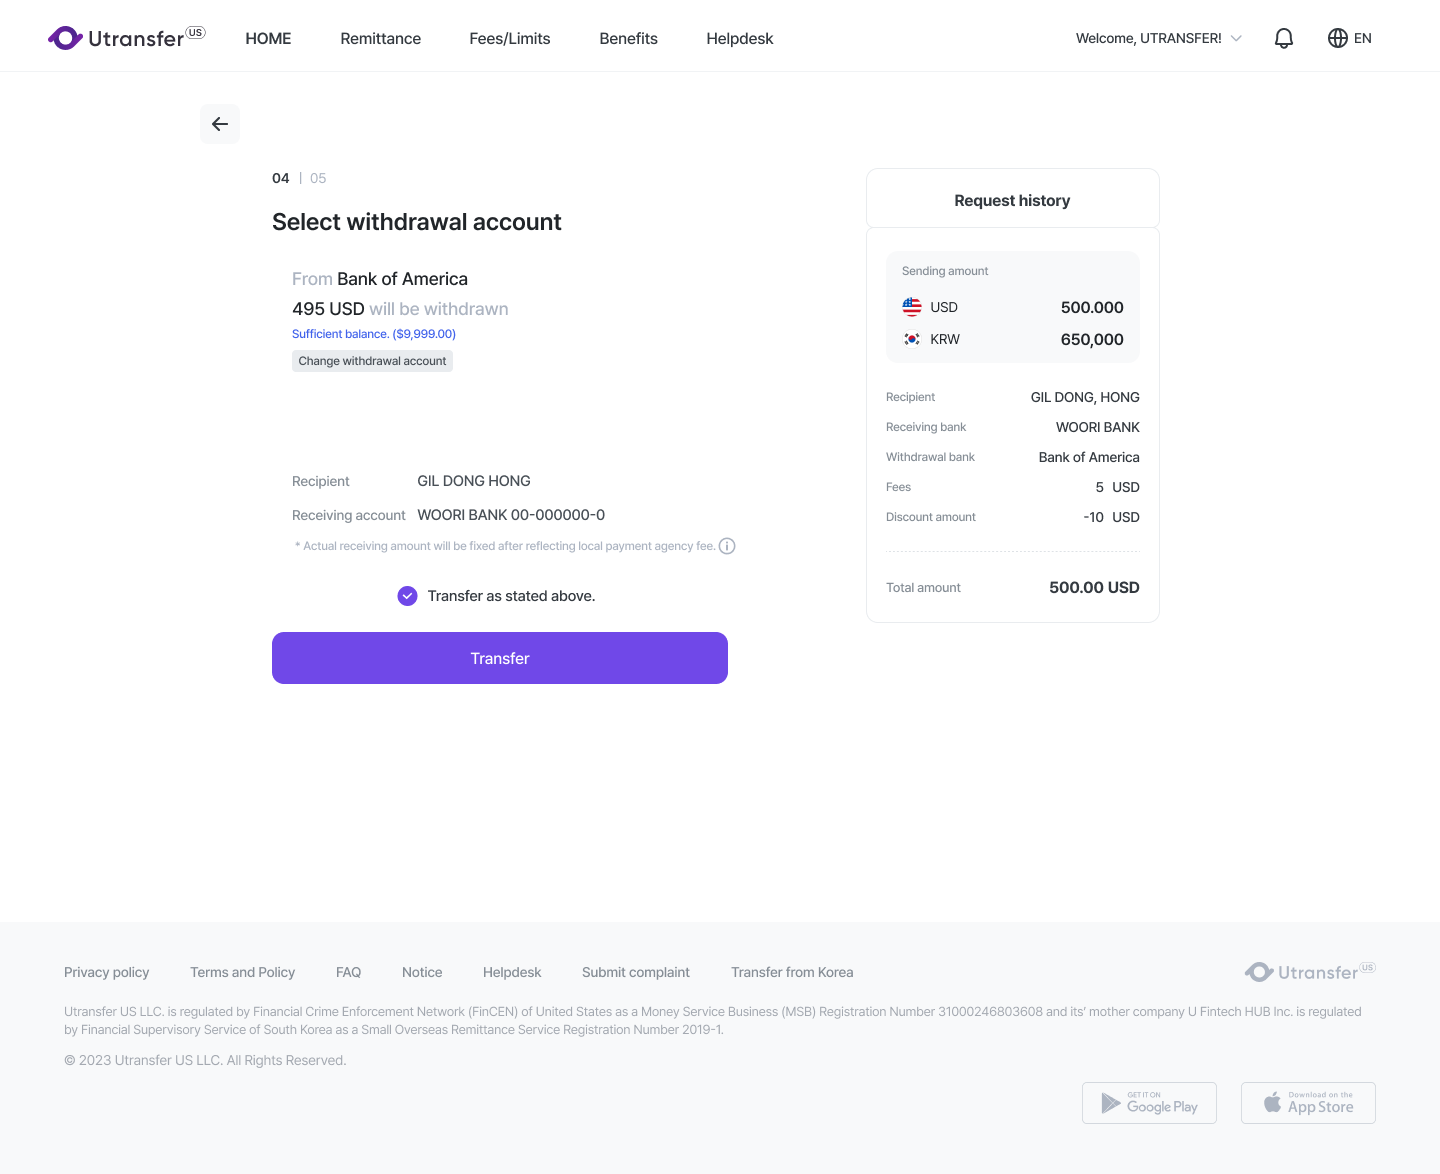Open the Remittance menu

pos(380,38)
